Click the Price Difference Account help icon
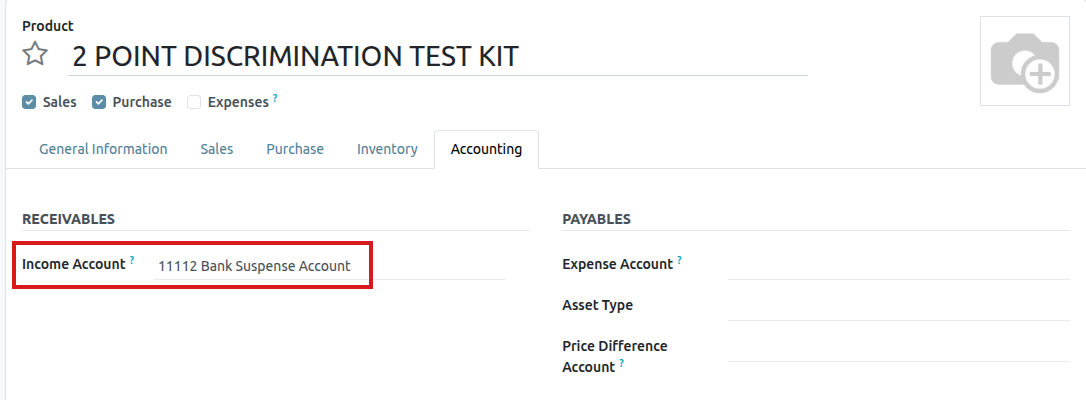Viewport: 1086px width, 400px height. pos(622,363)
